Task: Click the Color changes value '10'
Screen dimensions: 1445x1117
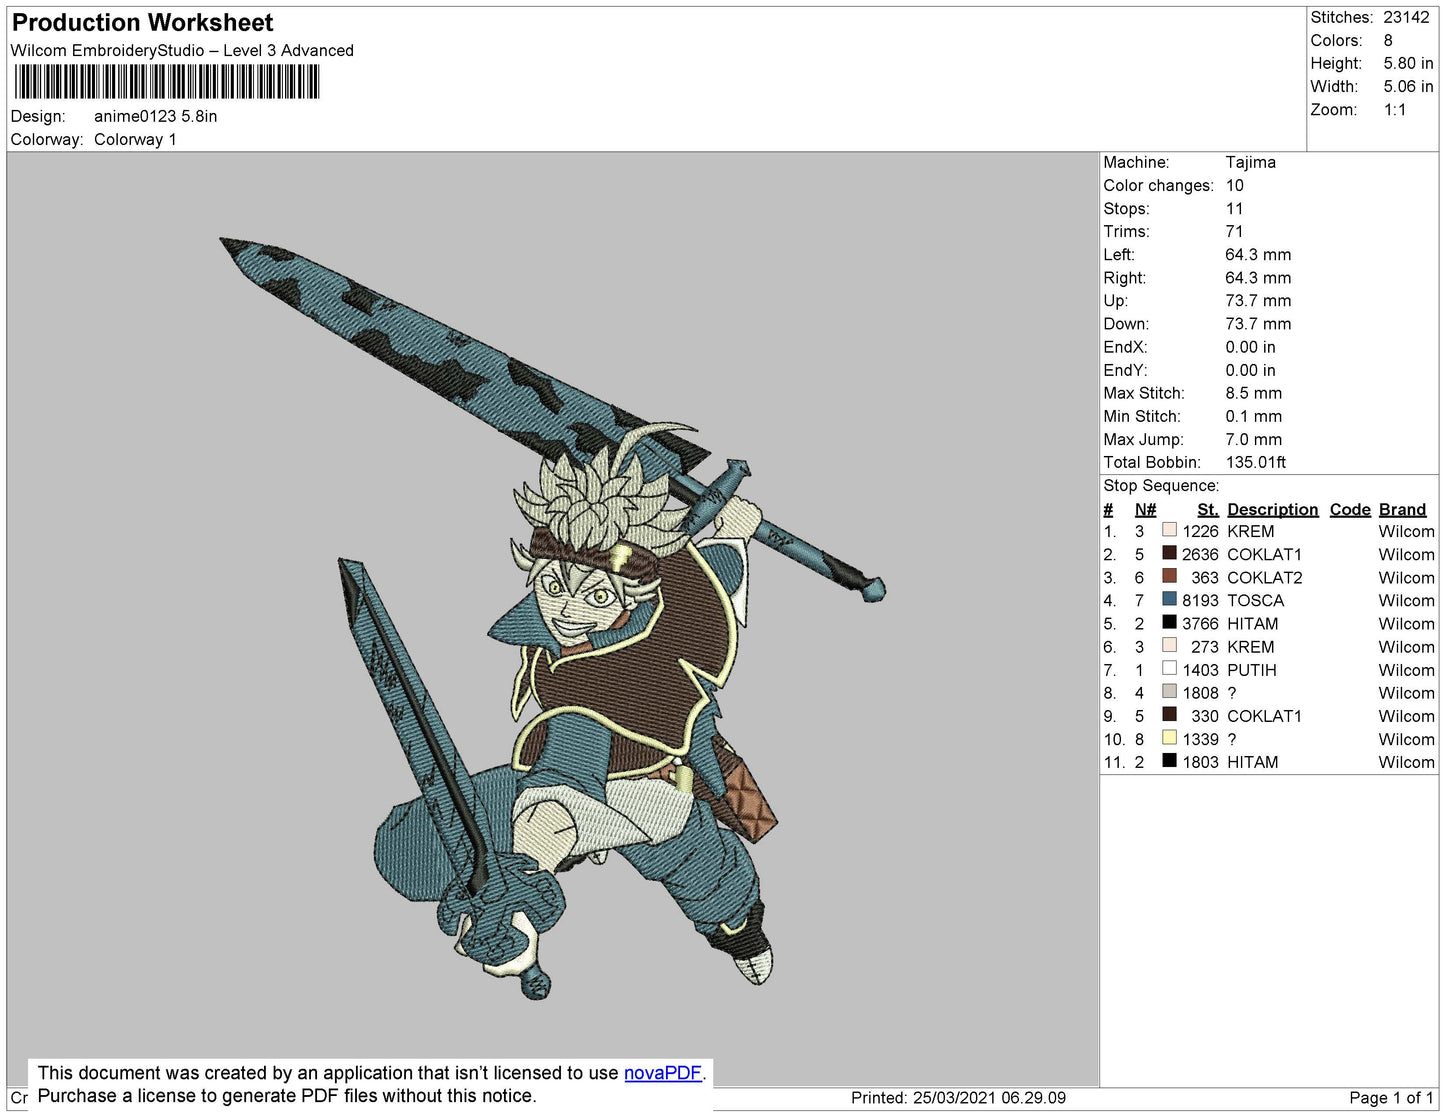Action: pos(1234,185)
